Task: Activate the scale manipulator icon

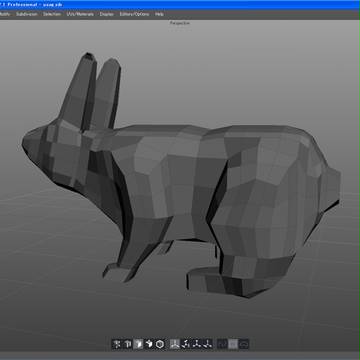Action: [x=208, y=344]
